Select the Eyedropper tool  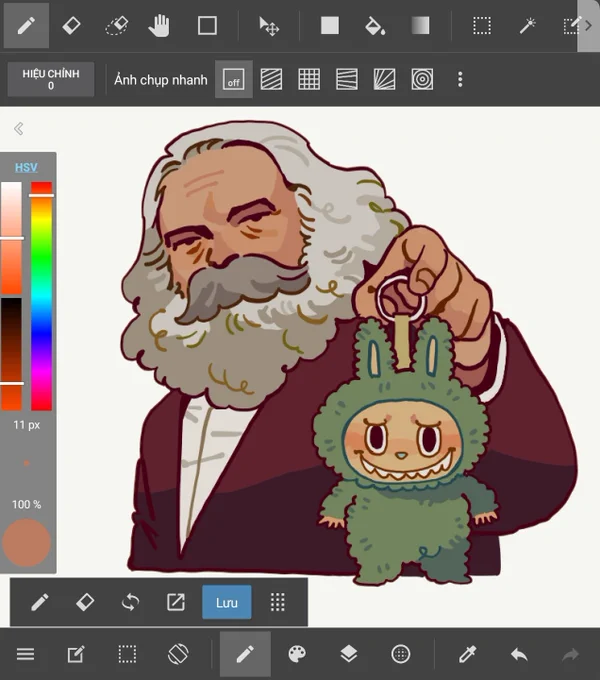467,654
